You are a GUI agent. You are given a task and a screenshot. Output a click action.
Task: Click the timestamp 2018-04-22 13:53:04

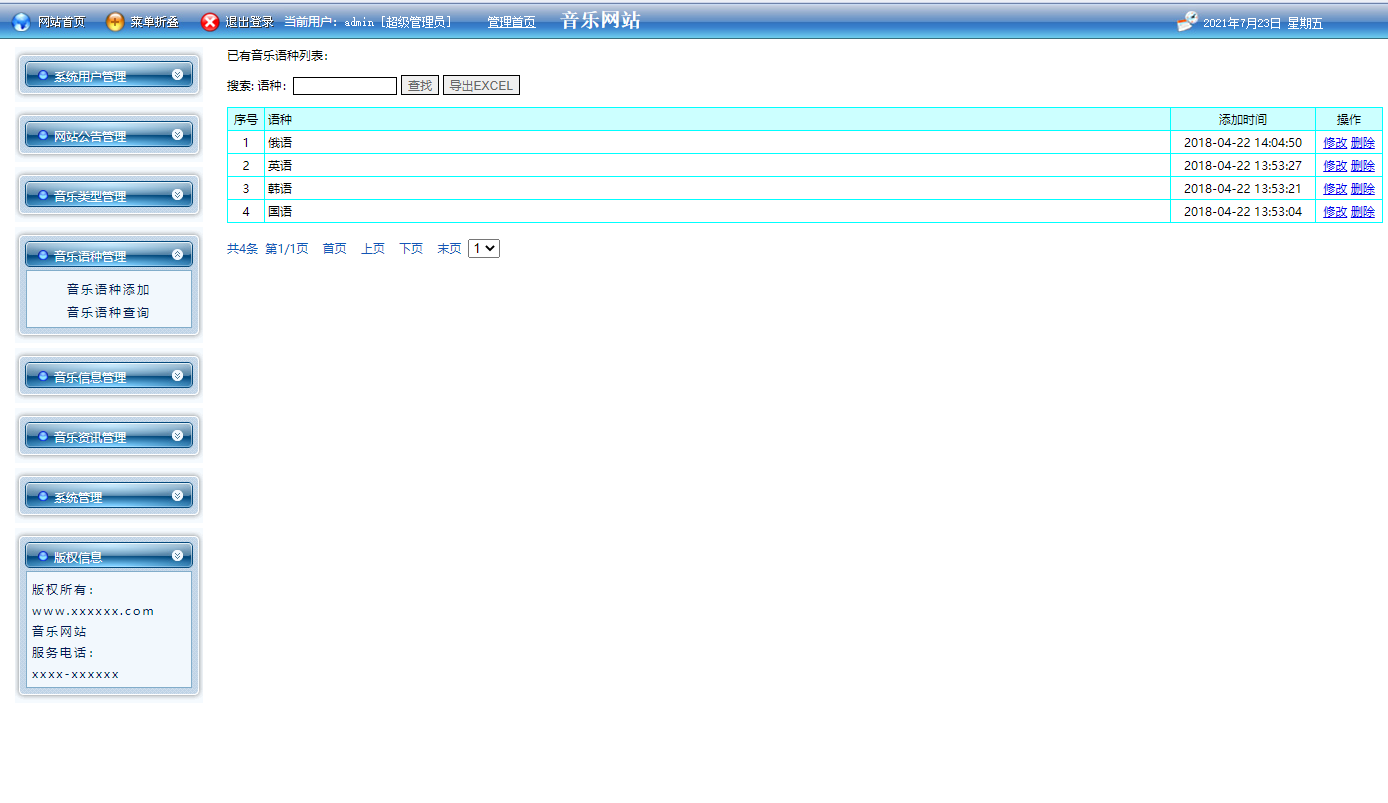coord(1243,211)
